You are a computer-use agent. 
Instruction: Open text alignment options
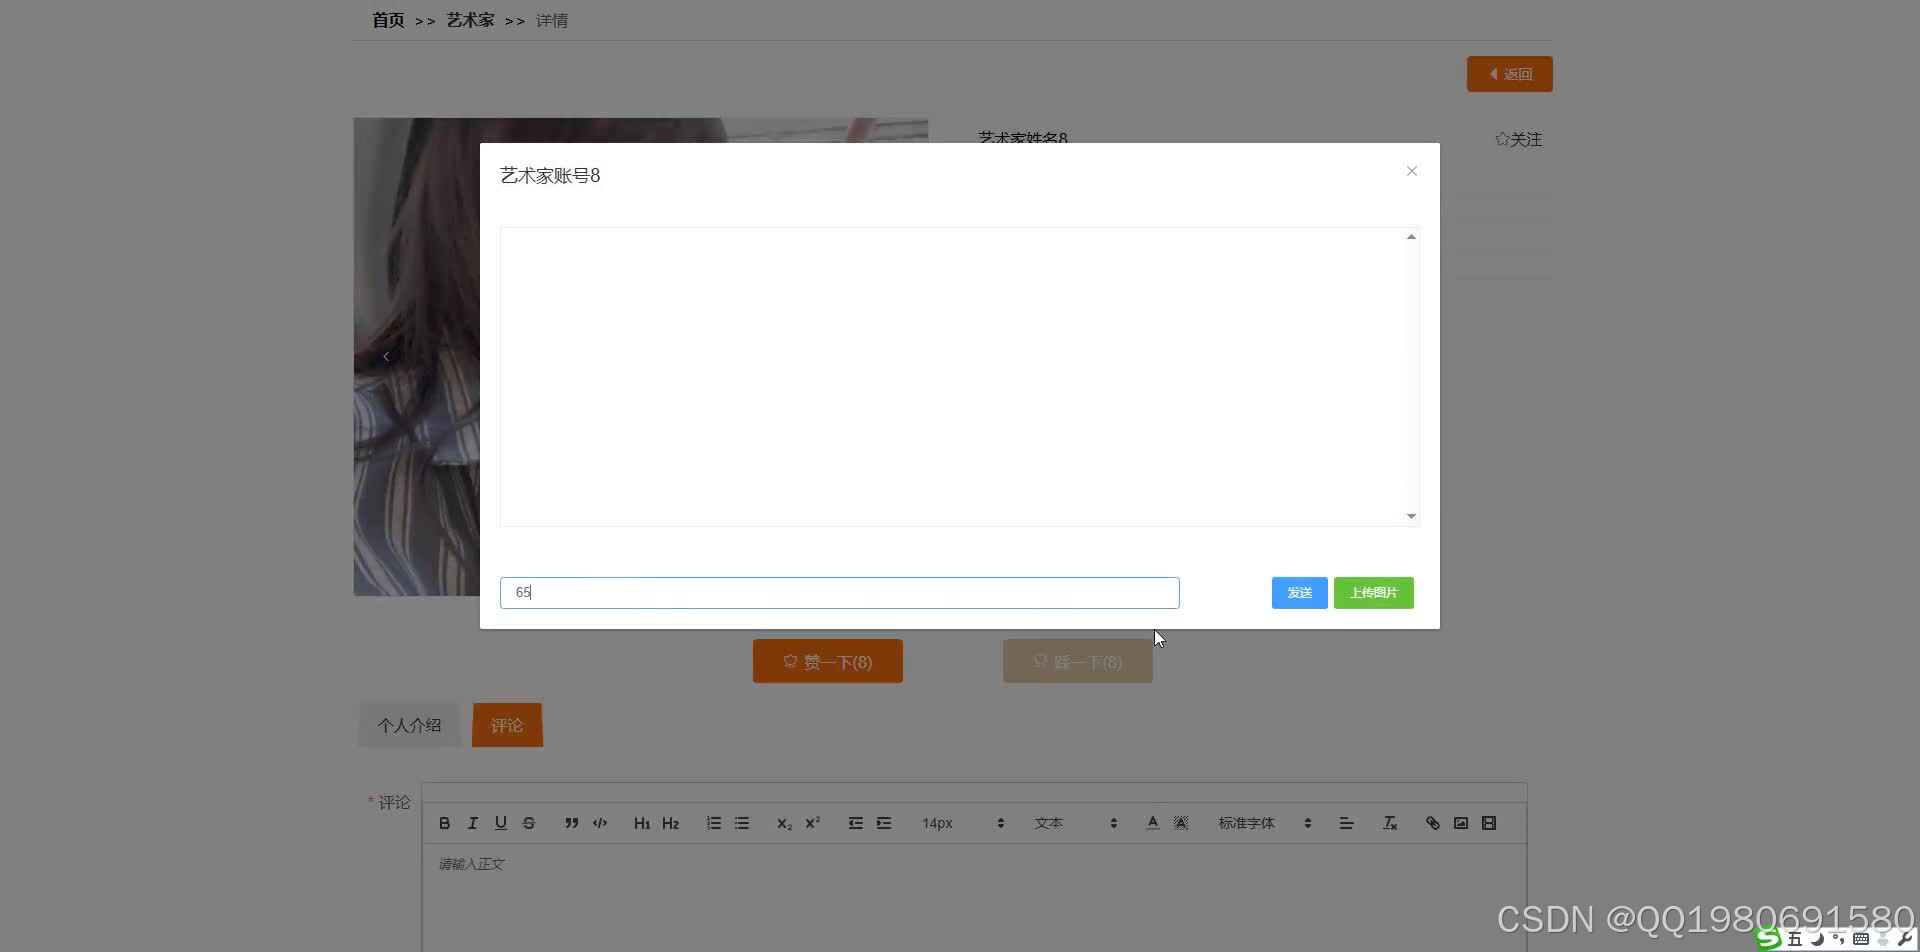point(1347,823)
